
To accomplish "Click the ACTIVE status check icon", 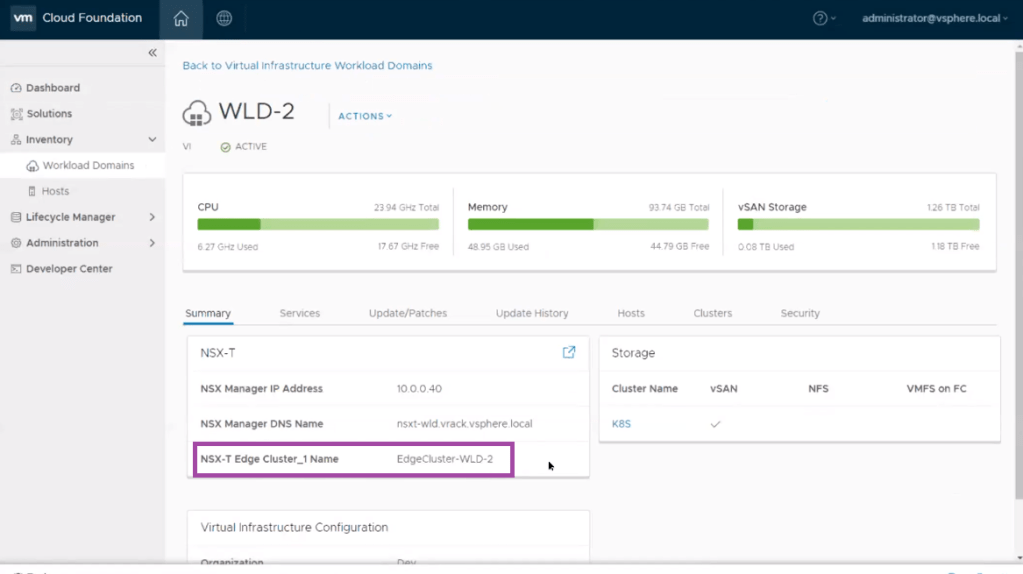I will pos(225,147).
